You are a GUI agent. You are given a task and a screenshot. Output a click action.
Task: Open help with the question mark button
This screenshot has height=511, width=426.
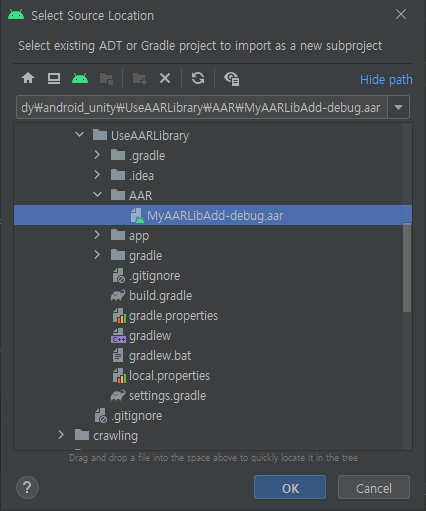tap(27, 488)
